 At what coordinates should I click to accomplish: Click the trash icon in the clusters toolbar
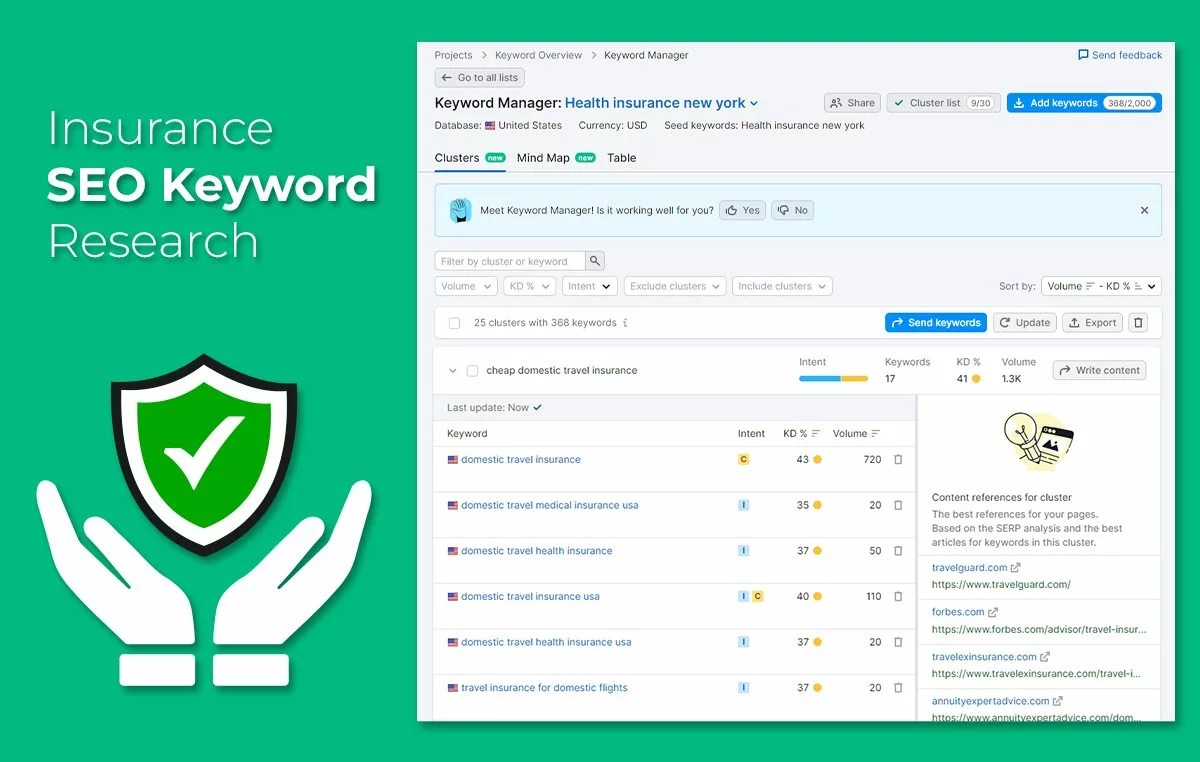click(x=1138, y=323)
